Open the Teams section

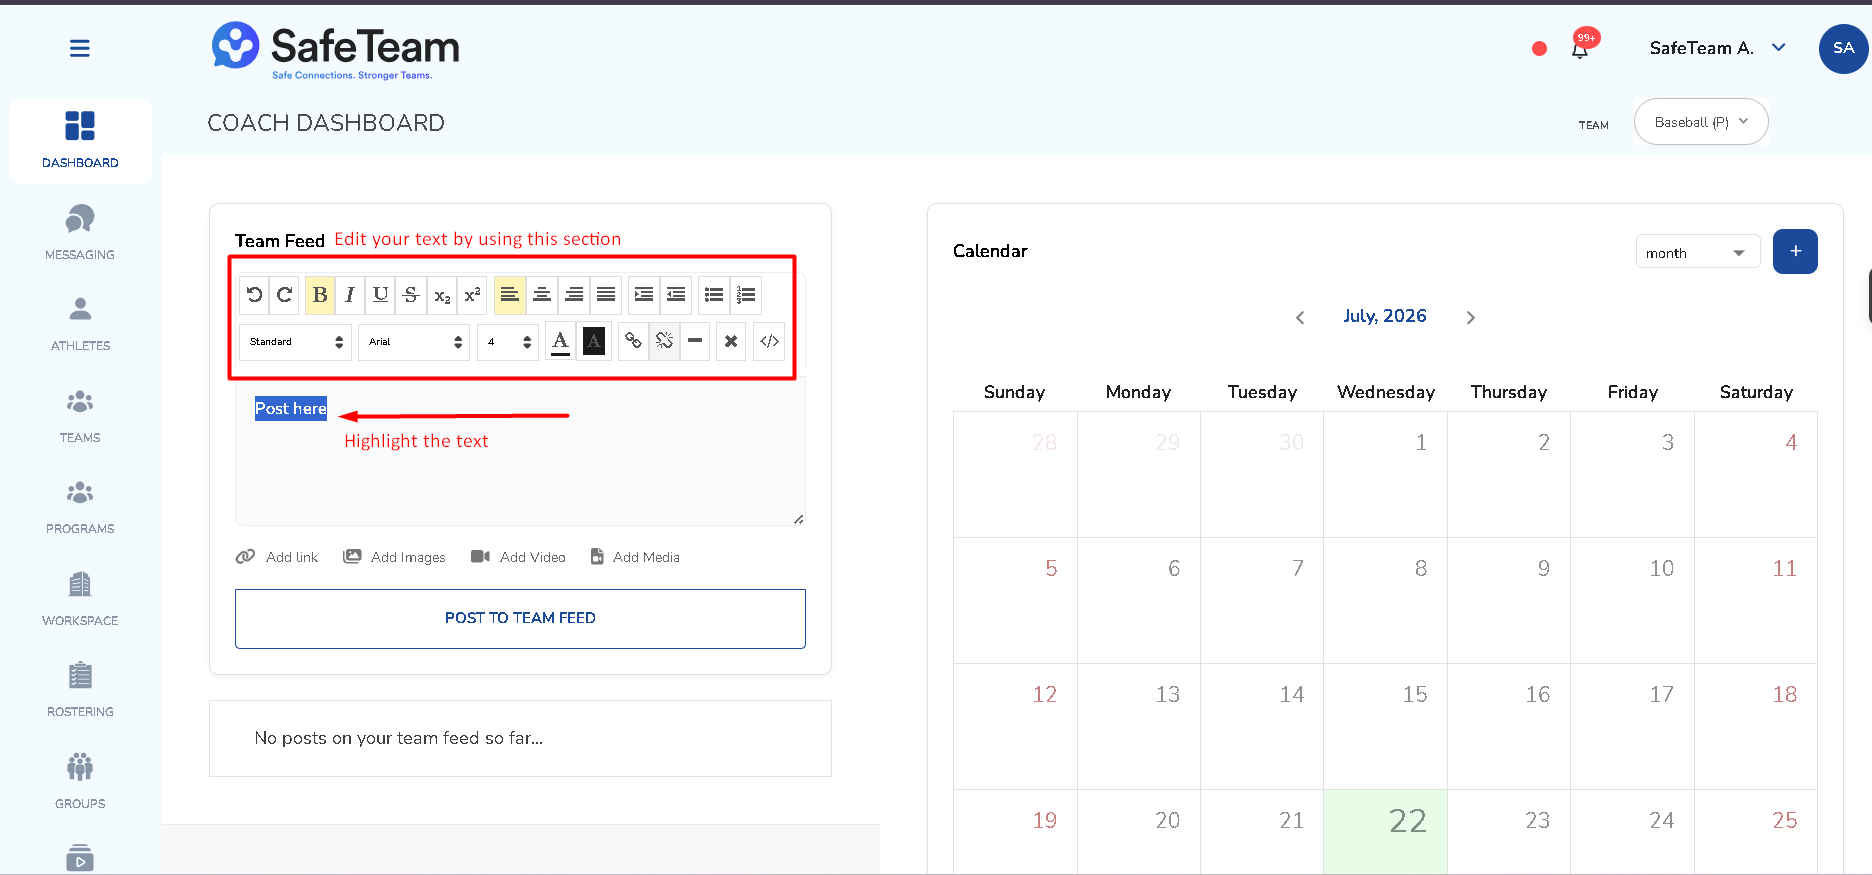(80, 416)
